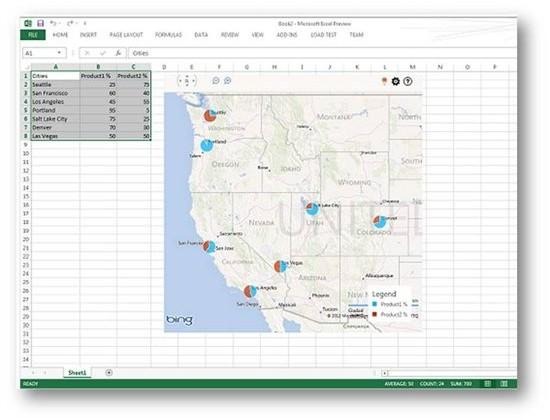Open the Bing Maps settings gear
Screen dimensions: 550x420
[395, 81]
